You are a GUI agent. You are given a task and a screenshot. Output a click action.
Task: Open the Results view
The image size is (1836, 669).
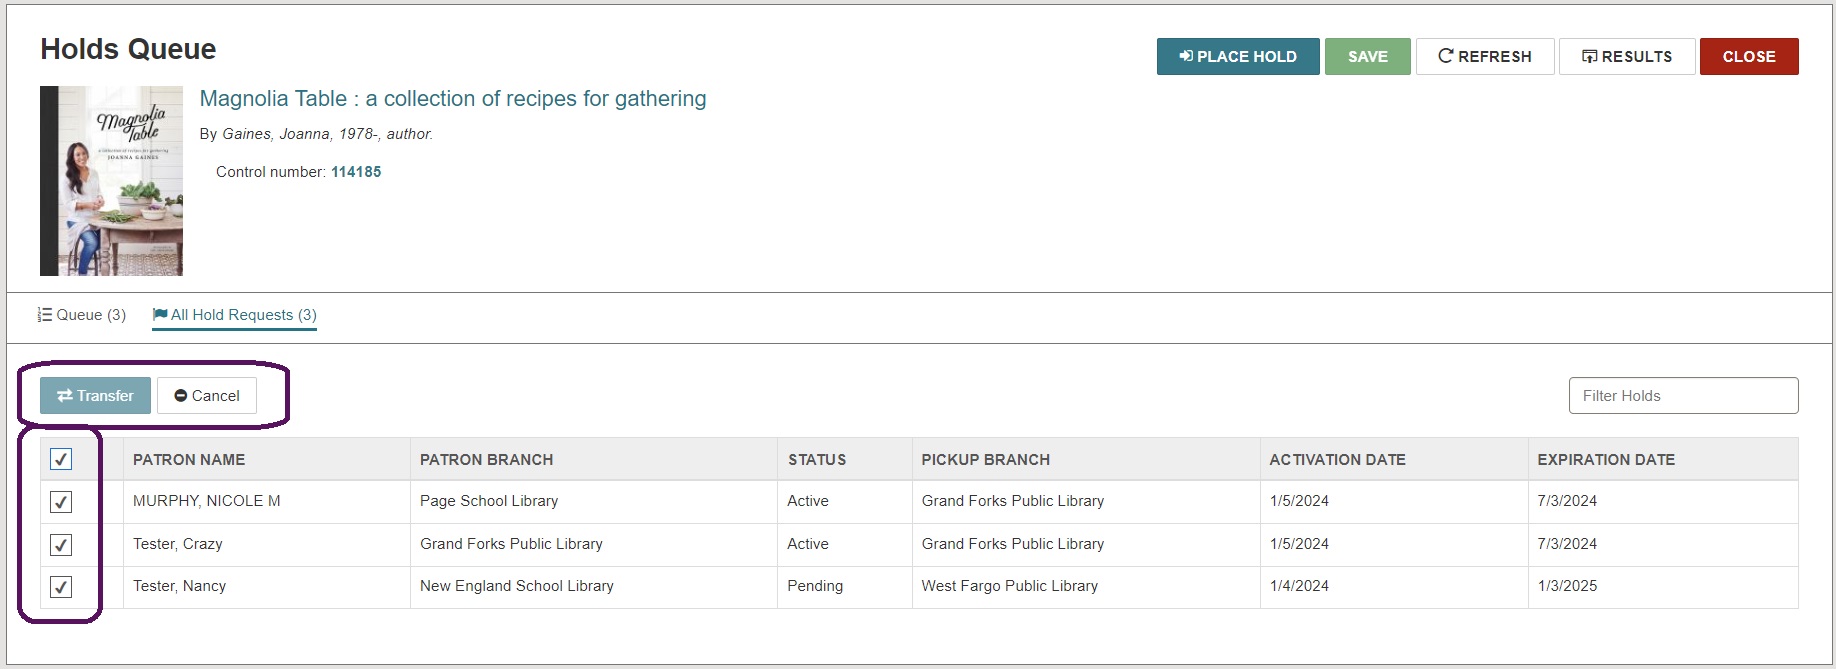pos(1626,57)
